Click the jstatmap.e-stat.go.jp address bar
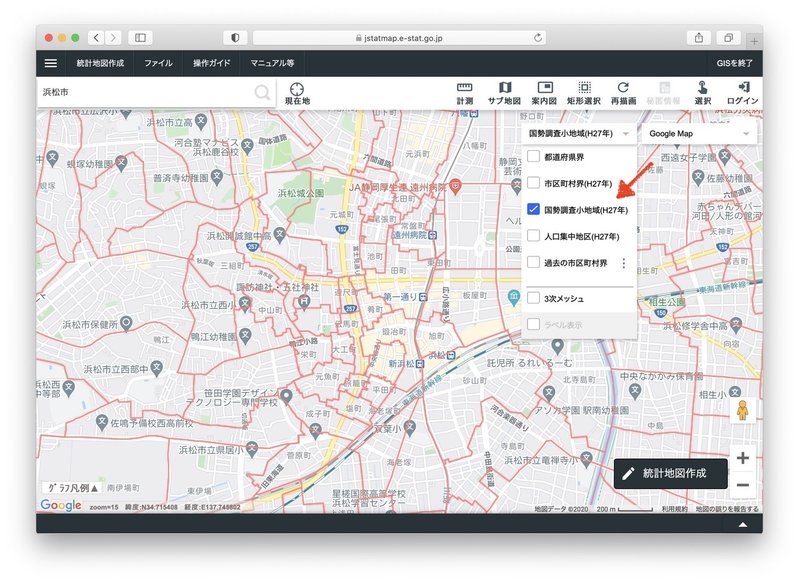 (x=399, y=38)
